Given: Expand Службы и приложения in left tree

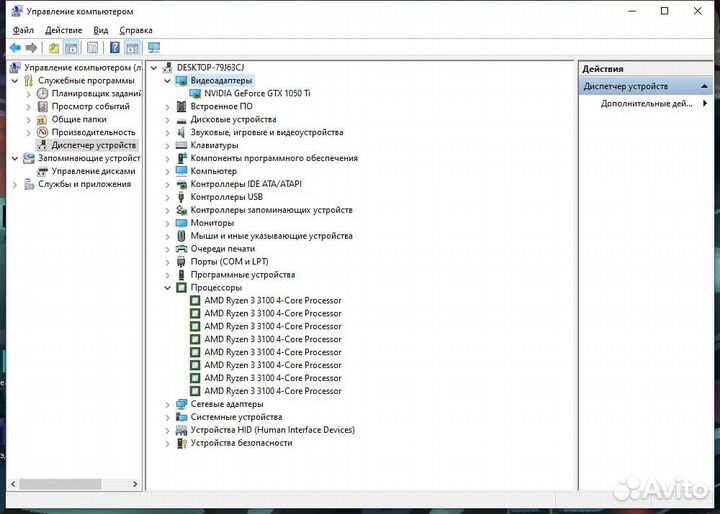Looking at the screenshot, I should (x=15, y=184).
